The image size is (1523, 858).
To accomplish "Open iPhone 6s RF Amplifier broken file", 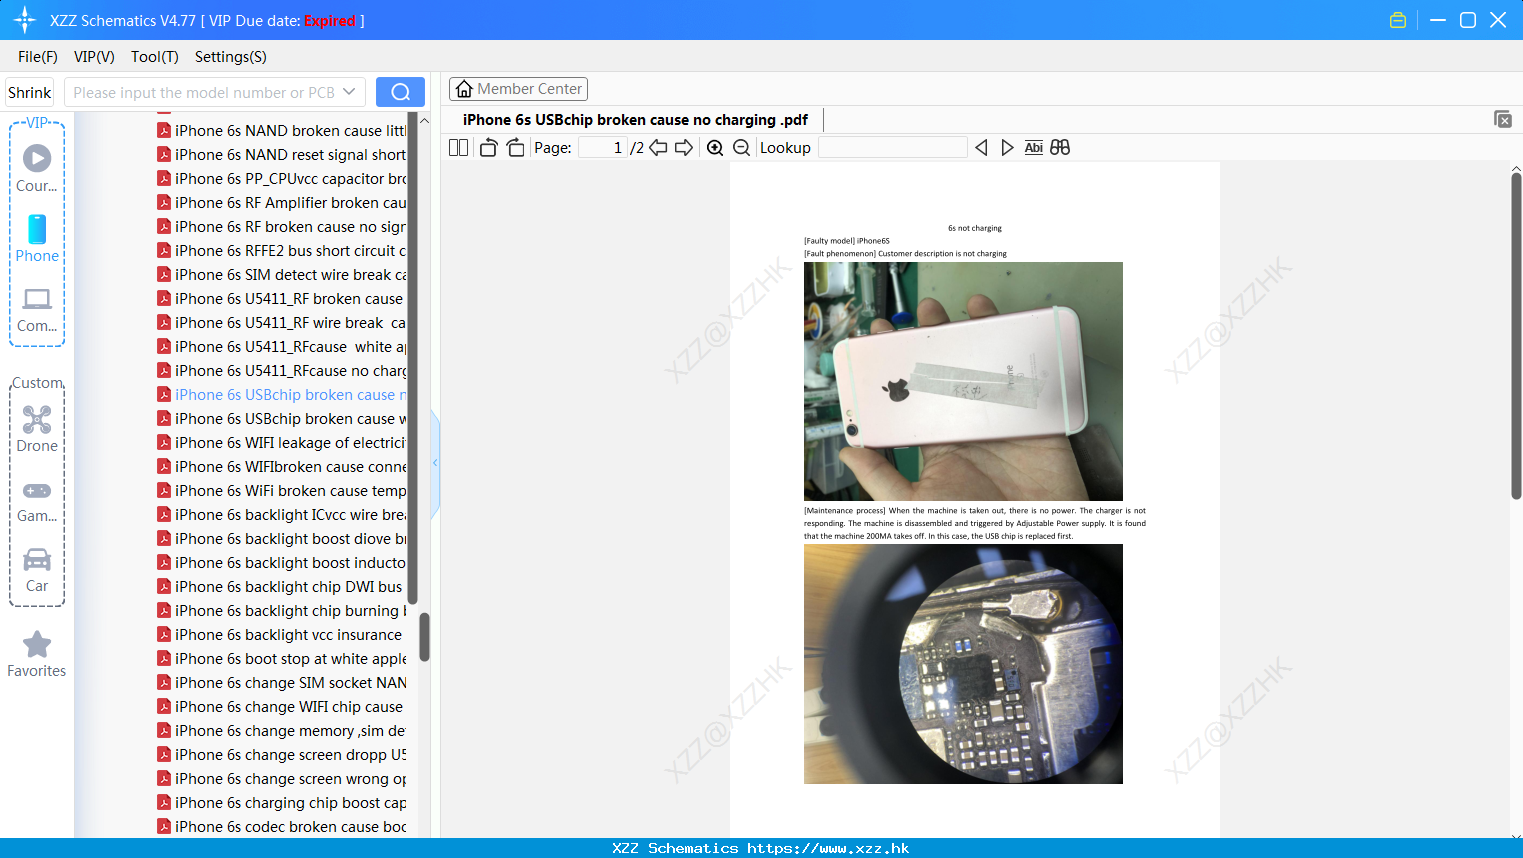I will pyautogui.click(x=282, y=203).
